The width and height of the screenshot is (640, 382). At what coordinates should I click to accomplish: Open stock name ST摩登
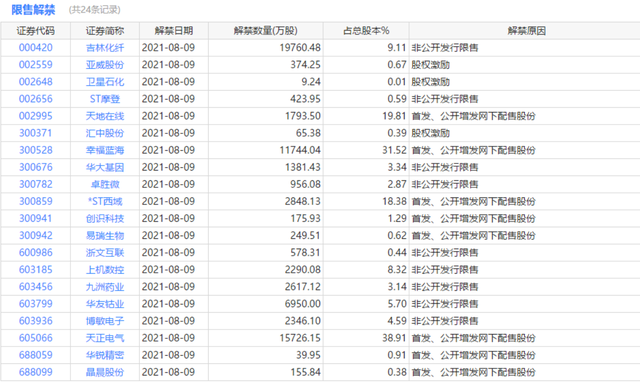(105, 99)
